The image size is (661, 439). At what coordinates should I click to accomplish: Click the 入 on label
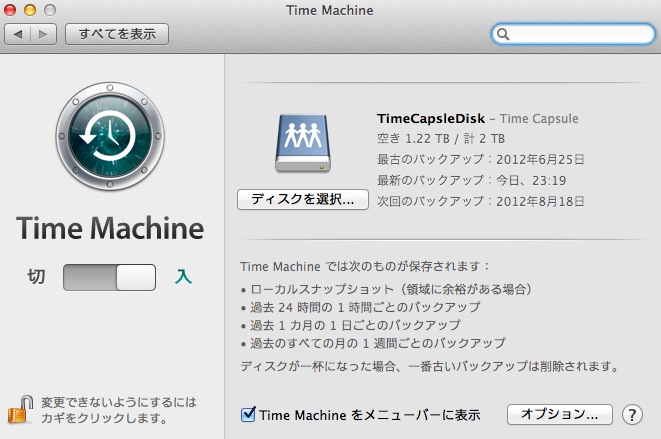point(183,277)
